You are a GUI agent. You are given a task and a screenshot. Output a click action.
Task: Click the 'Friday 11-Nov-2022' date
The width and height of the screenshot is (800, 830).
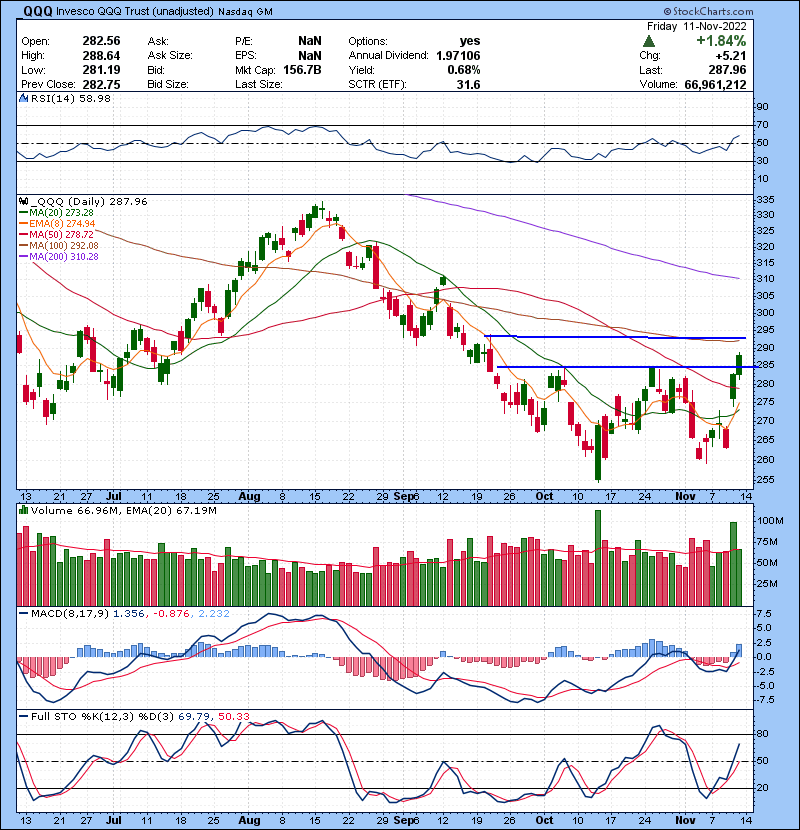[x=696, y=26]
